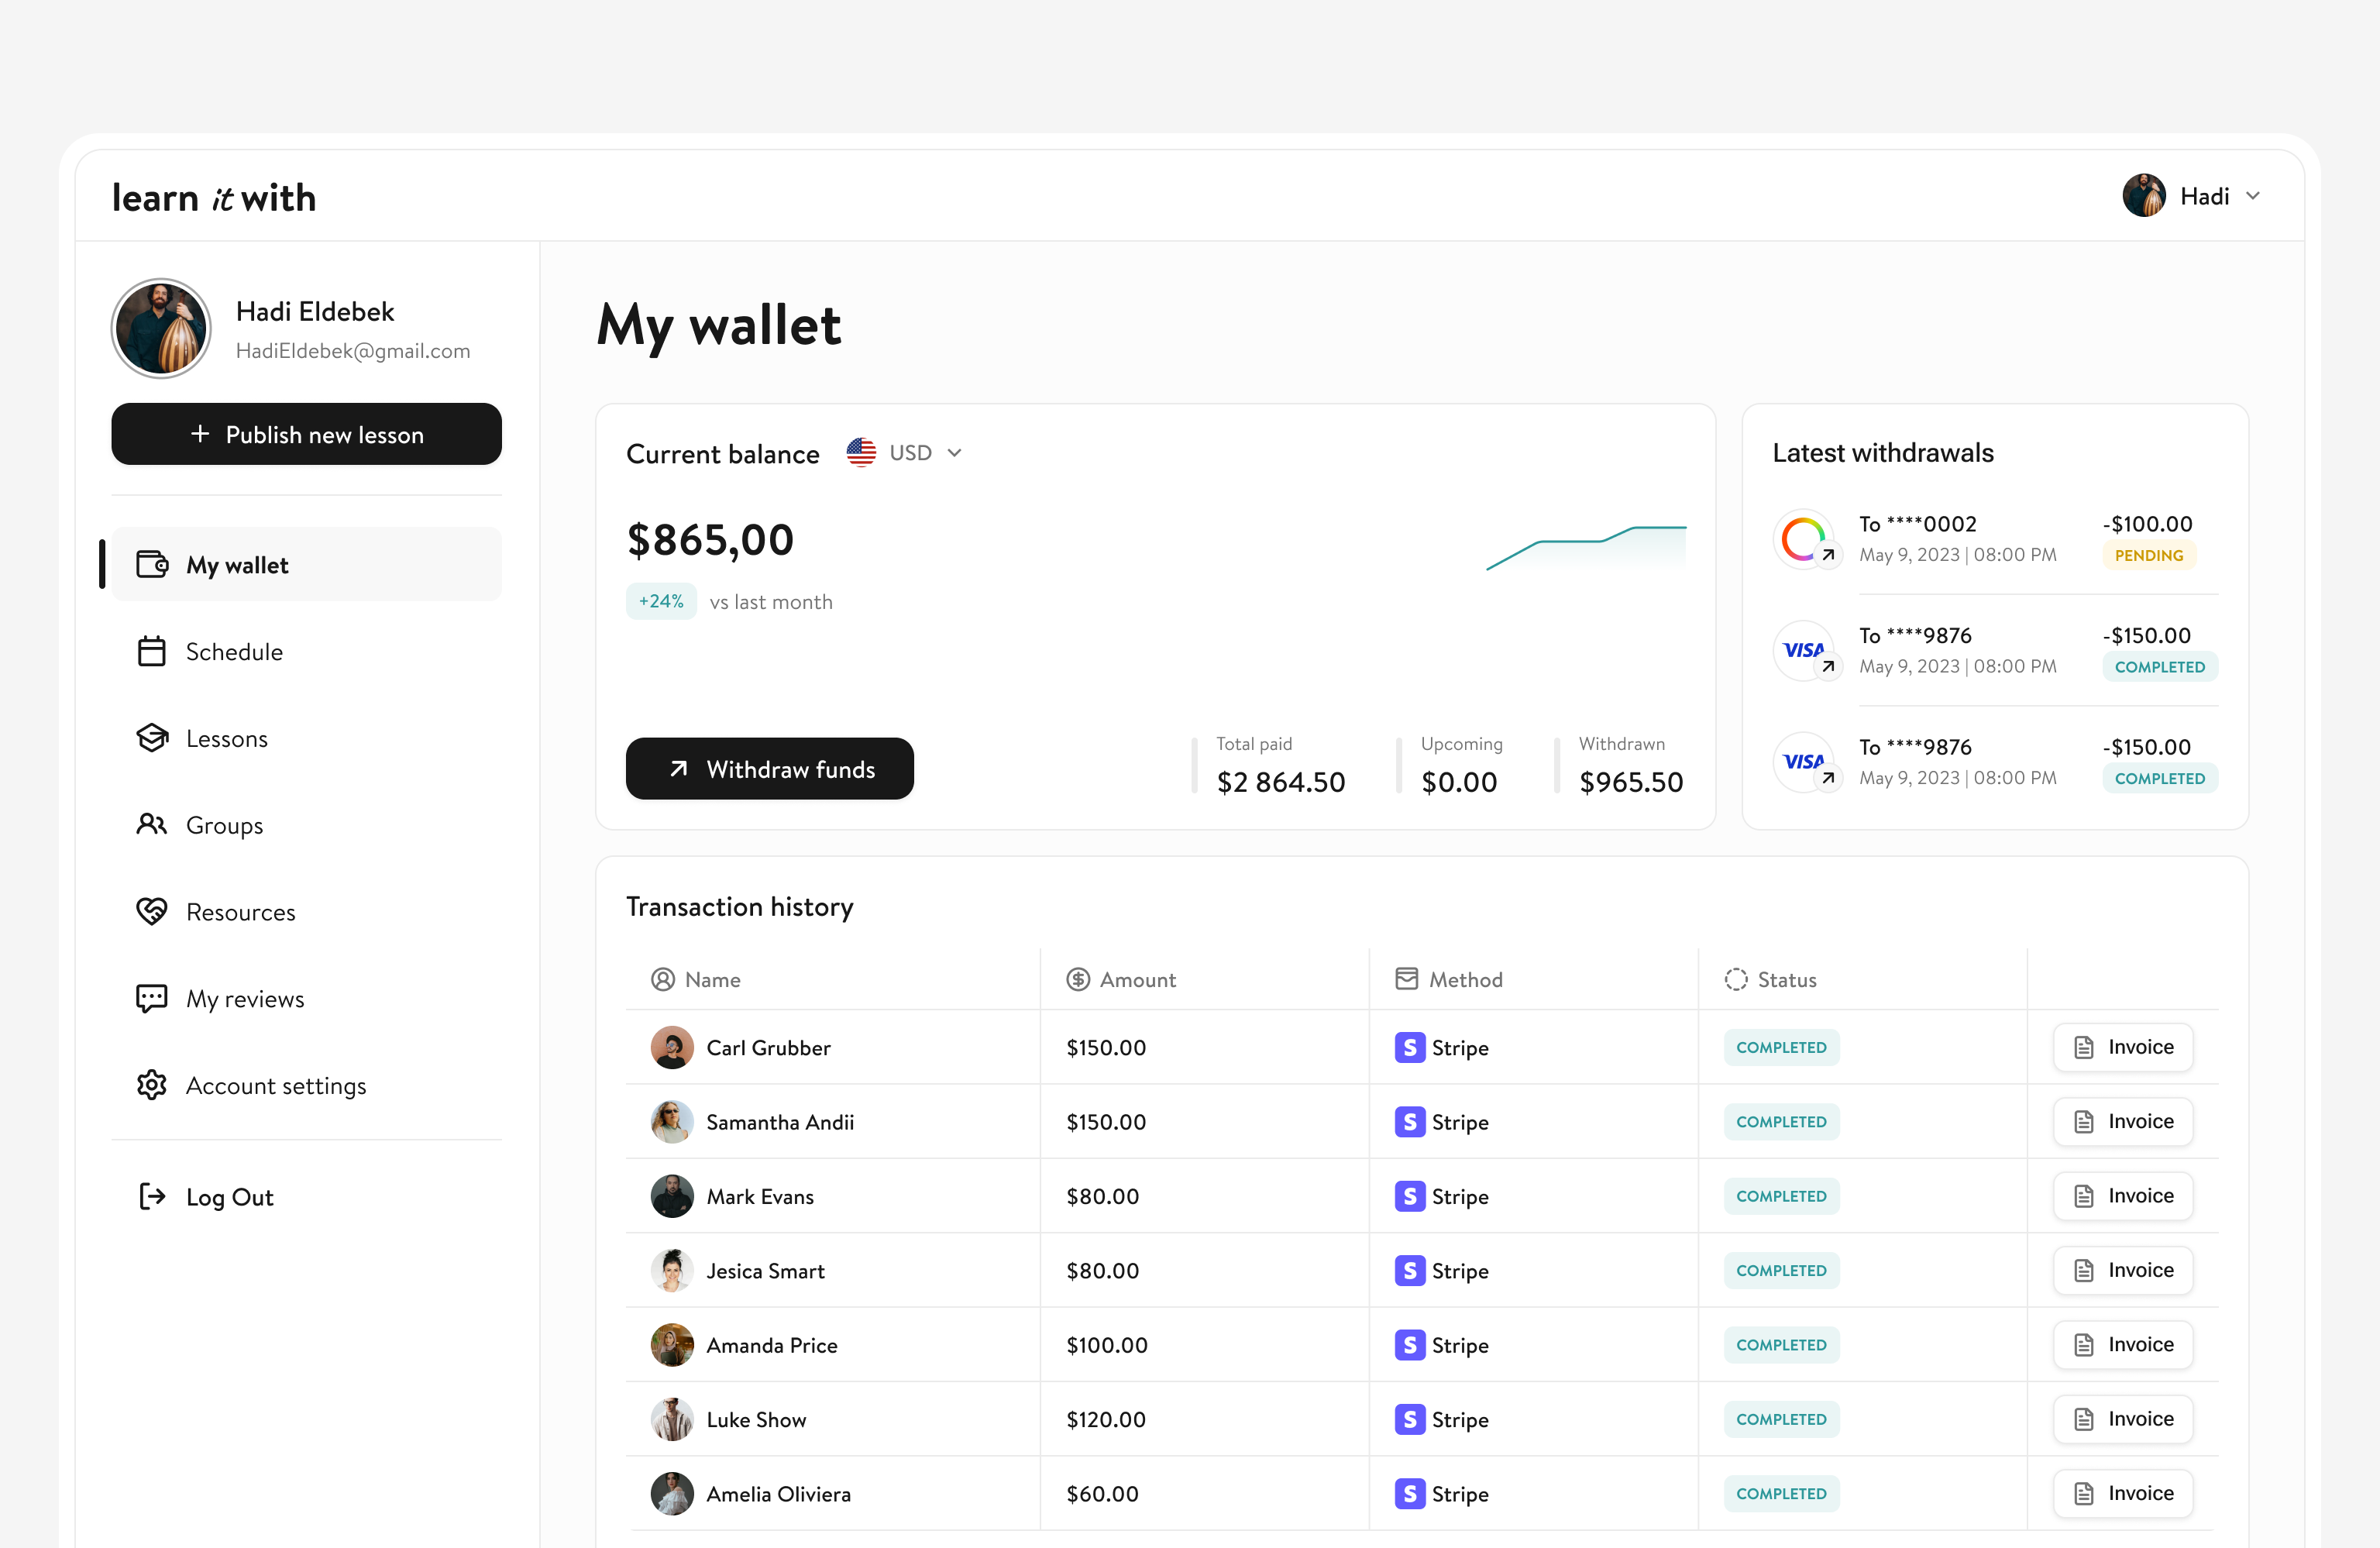Click the US flag currency selector
The image size is (2380, 1548).
861,453
